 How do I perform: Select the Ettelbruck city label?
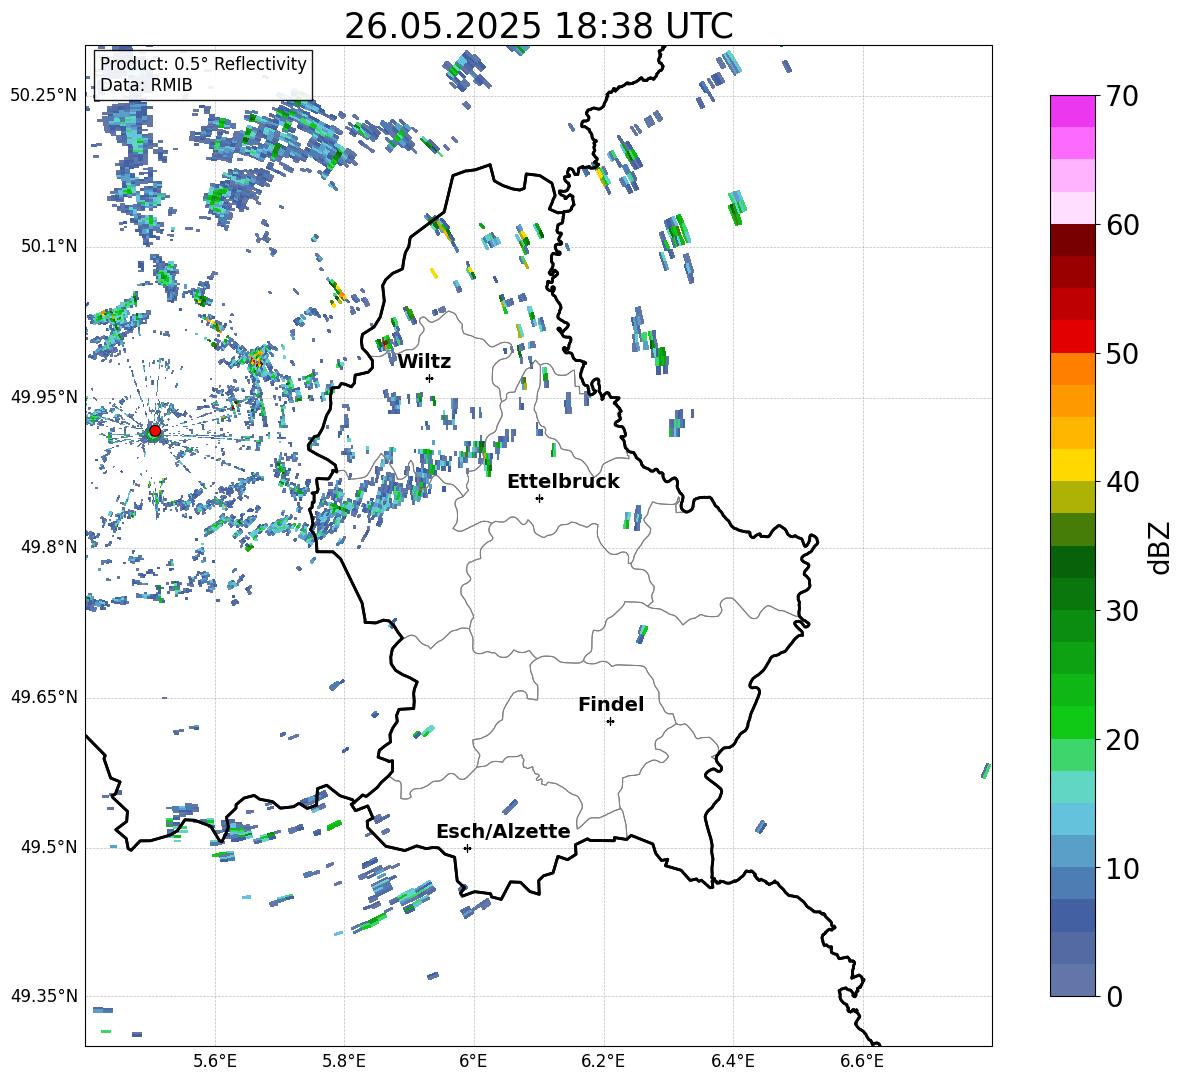[563, 482]
